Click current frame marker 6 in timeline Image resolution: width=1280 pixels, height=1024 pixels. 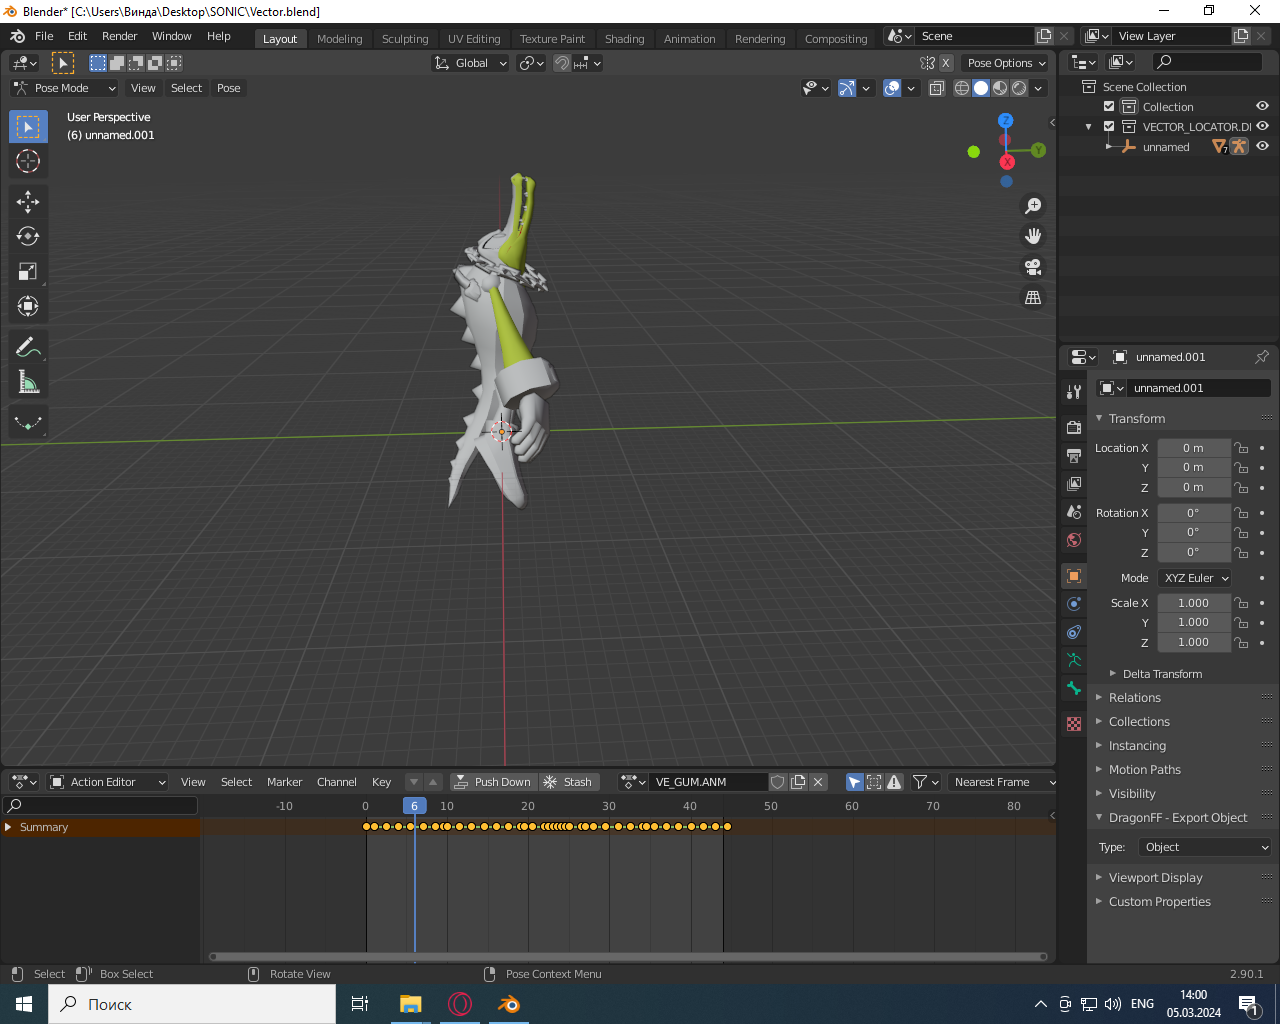(x=415, y=806)
